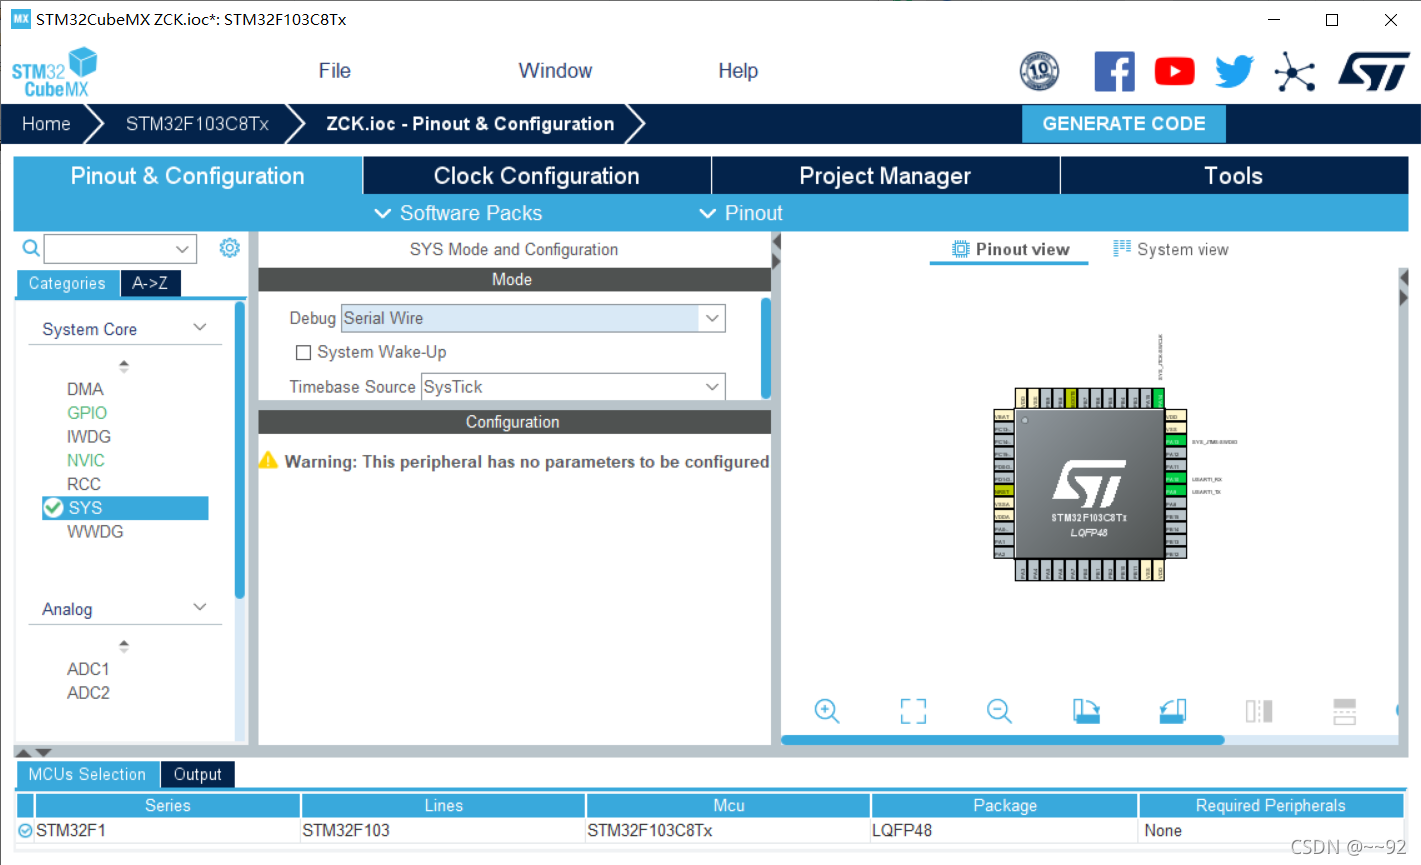This screenshot has width=1421, height=865.
Task: Switch to A->Z sorting tab
Action: 150,283
